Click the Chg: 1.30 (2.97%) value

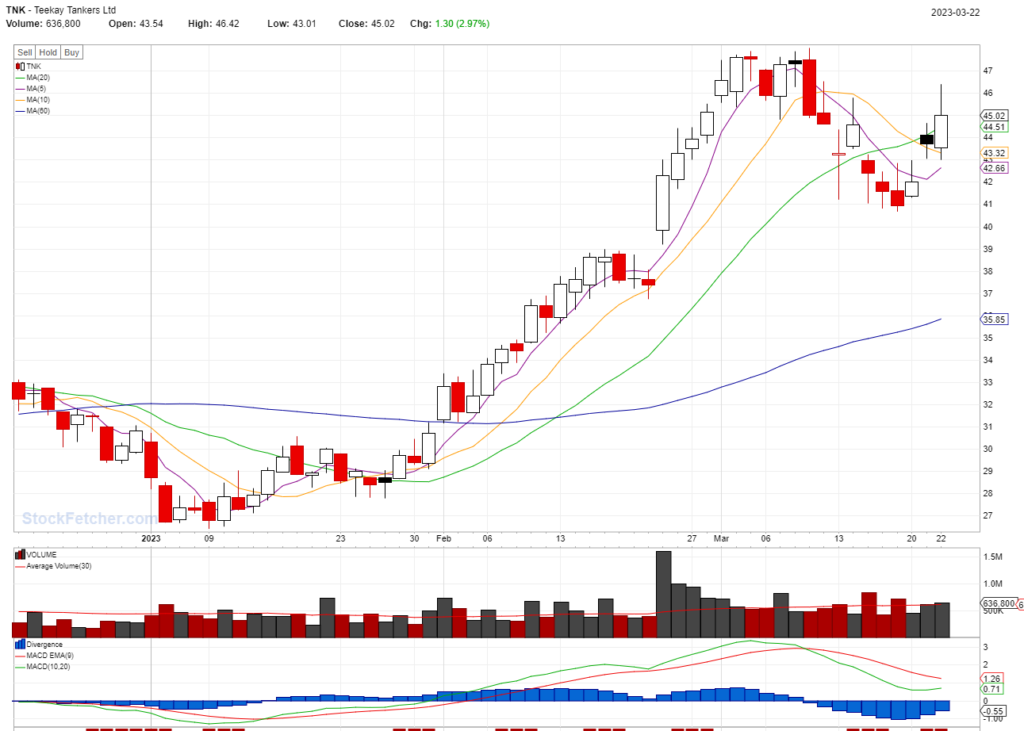(x=450, y=24)
